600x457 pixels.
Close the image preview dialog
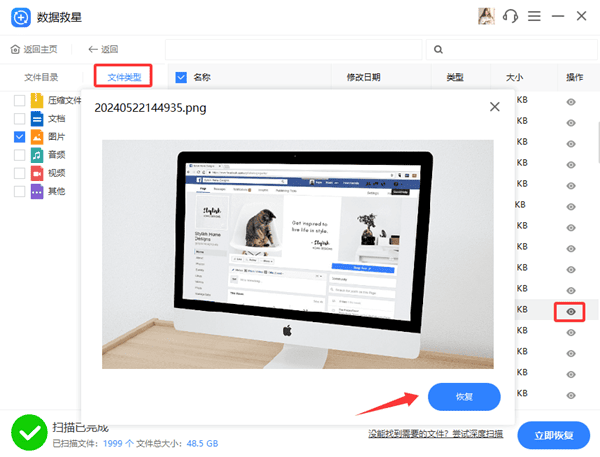[x=494, y=106]
